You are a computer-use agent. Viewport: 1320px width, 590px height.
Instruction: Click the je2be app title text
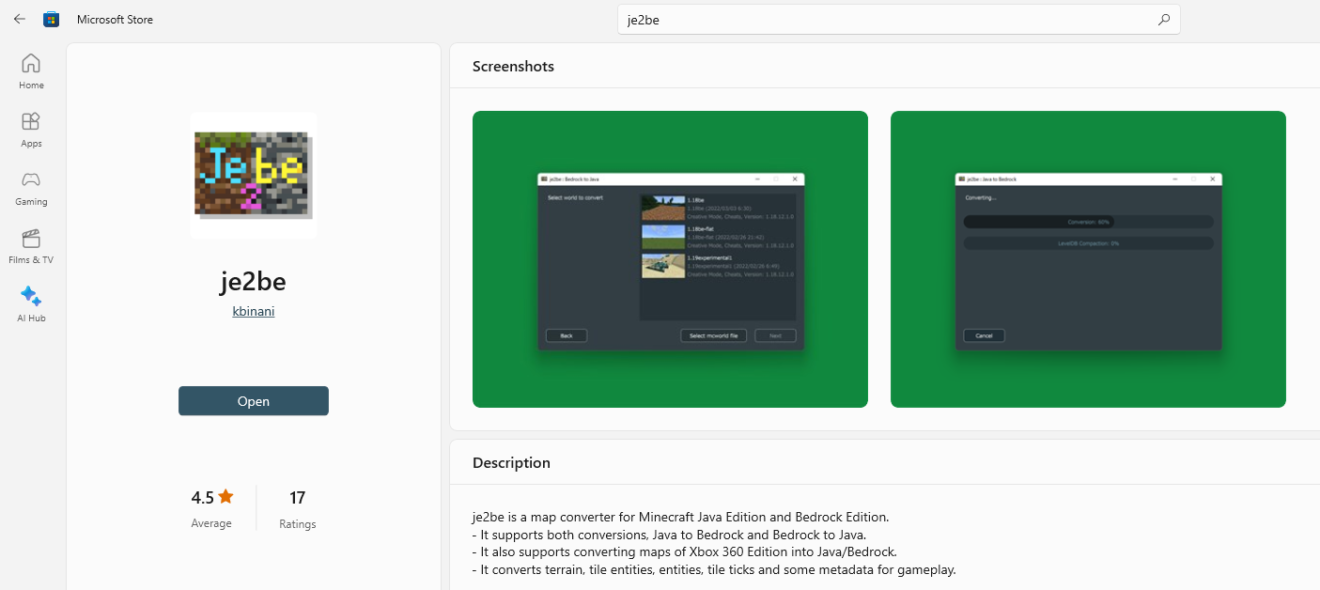(x=253, y=281)
